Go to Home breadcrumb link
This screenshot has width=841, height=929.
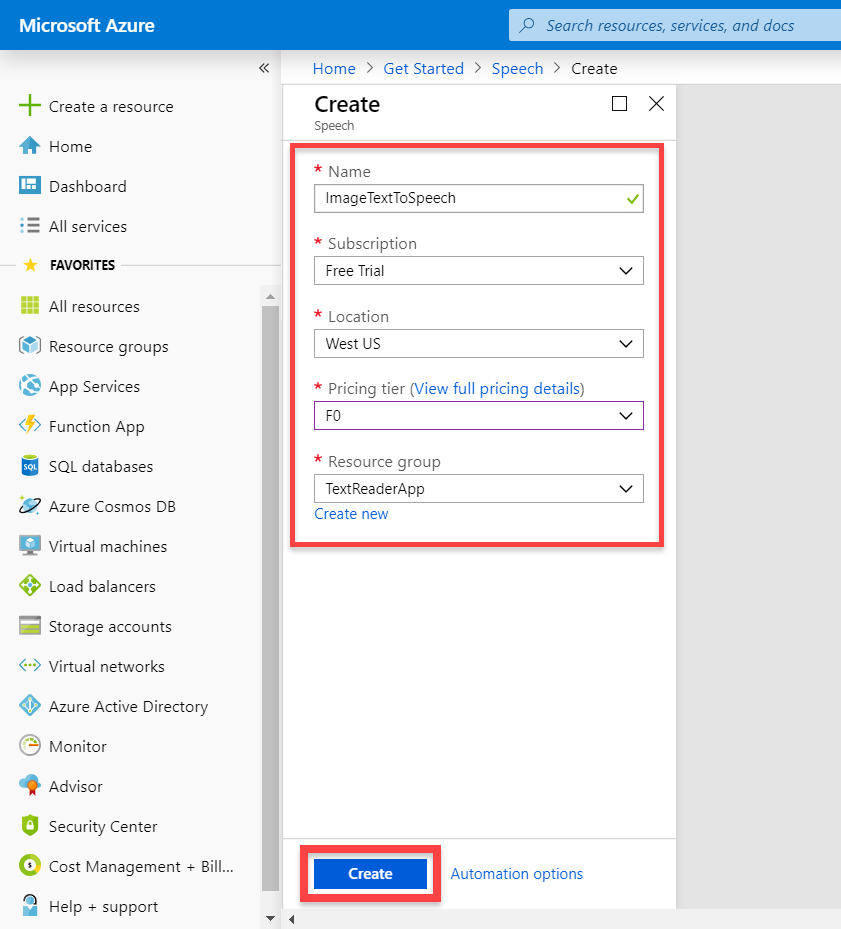click(x=334, y=69)
